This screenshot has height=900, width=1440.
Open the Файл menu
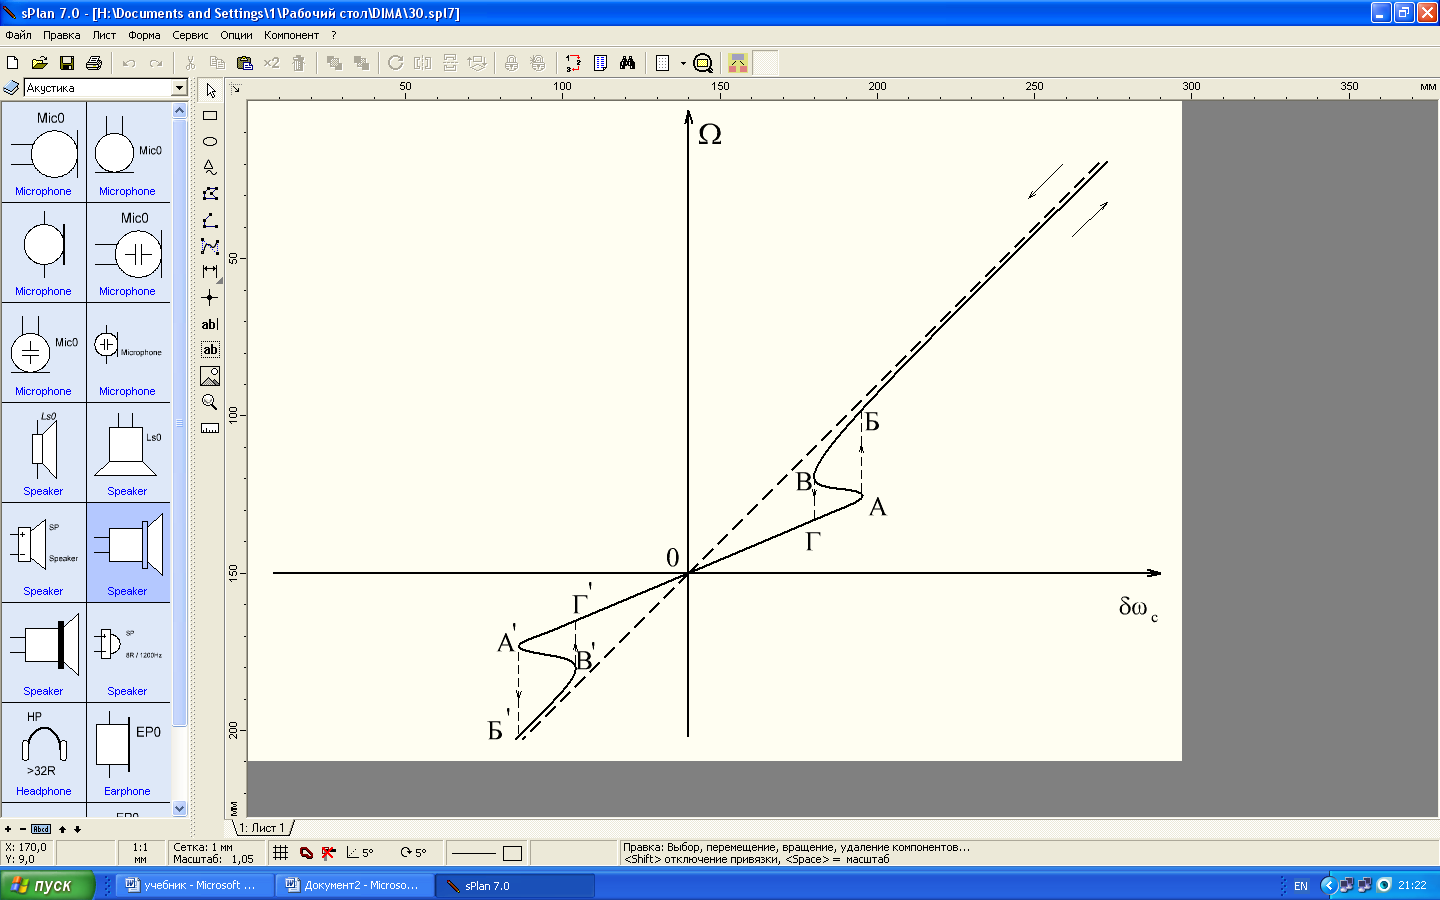19,35
